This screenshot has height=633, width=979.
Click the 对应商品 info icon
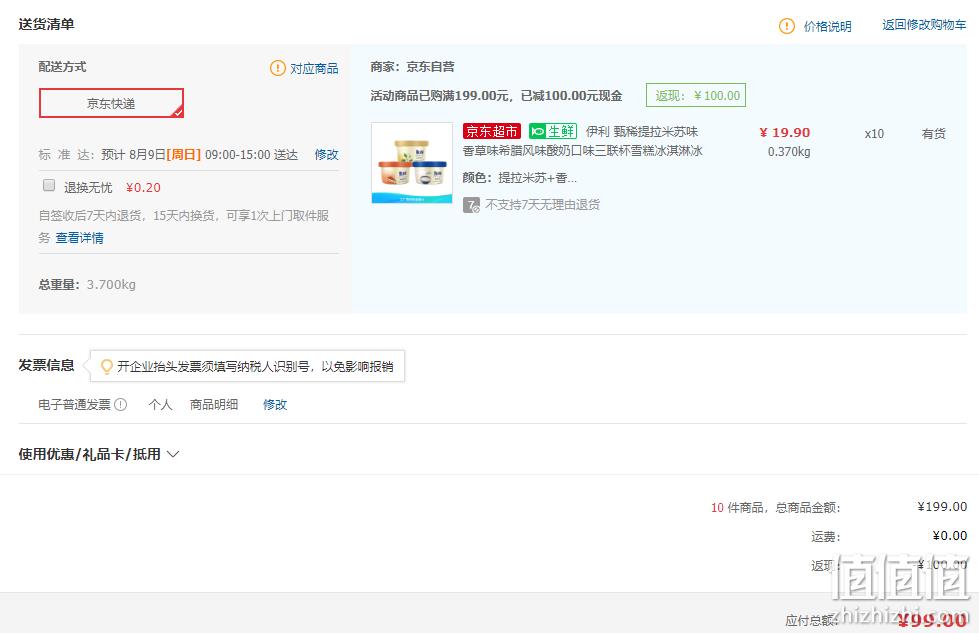point(277,67)
